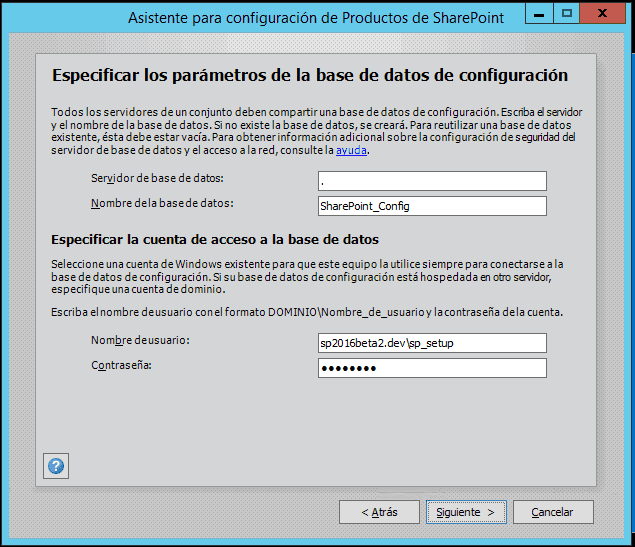
Task: Click the 'Servidor de base de datos:' label
Action: tap(157, 178)
